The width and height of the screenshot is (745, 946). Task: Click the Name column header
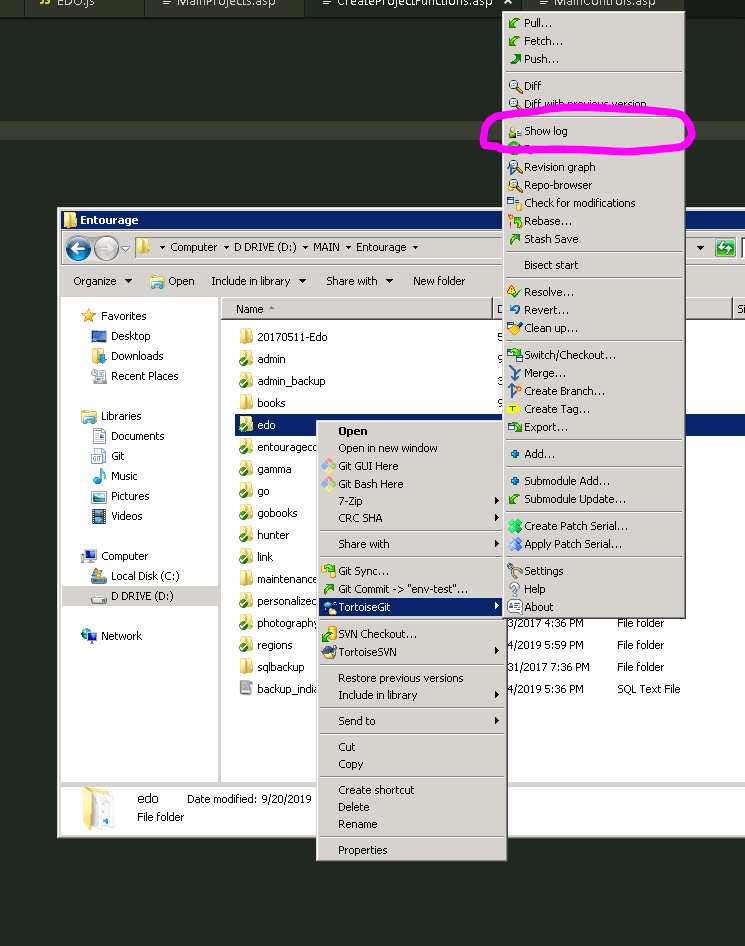pyautogui.click(x=357, y=309)
